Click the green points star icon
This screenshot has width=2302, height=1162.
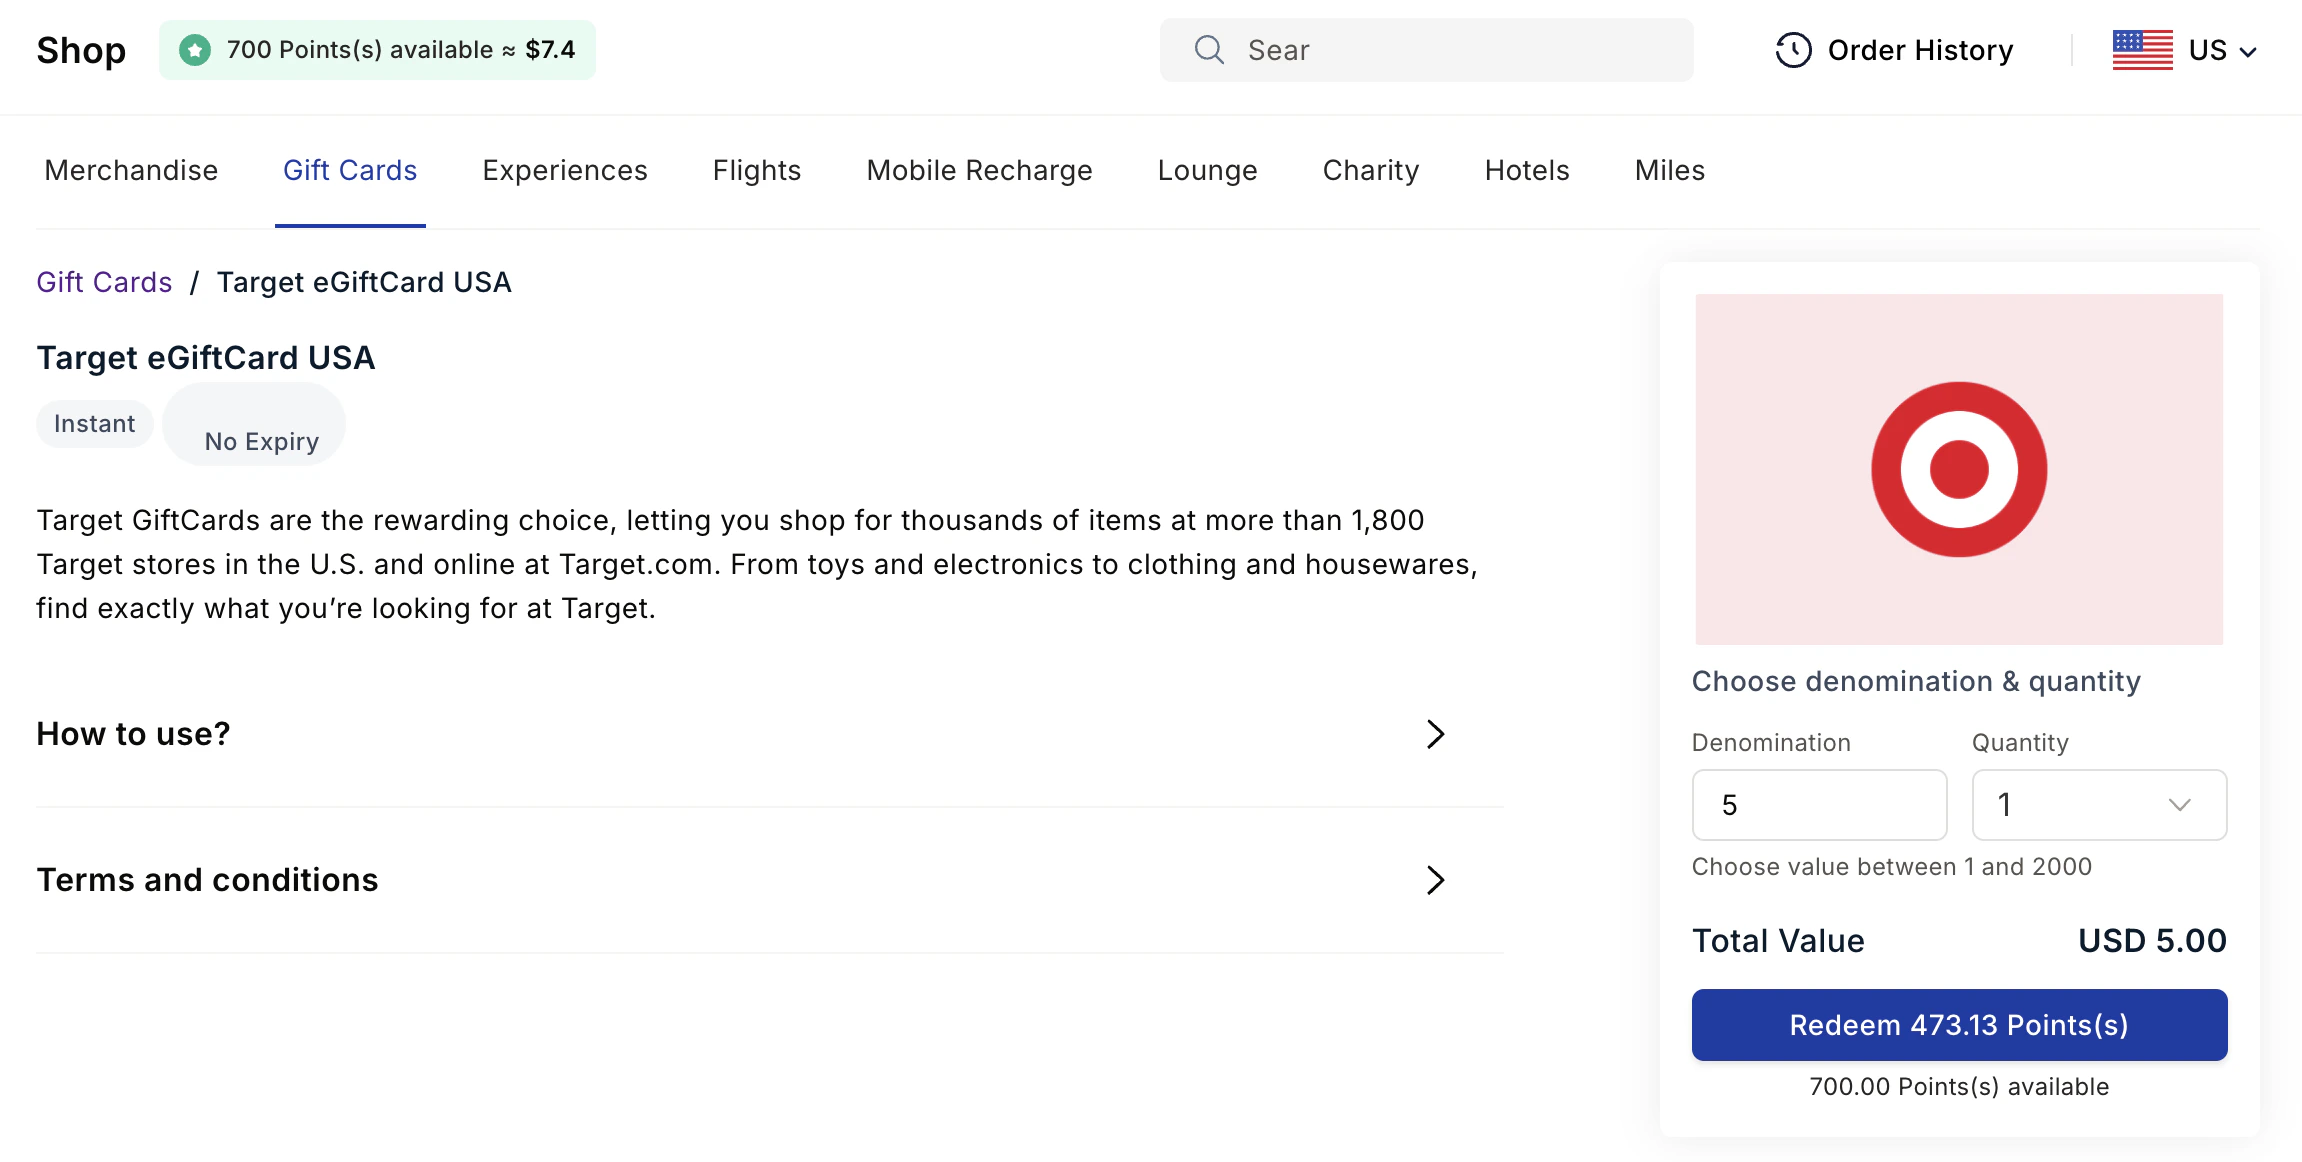(195, 50)
